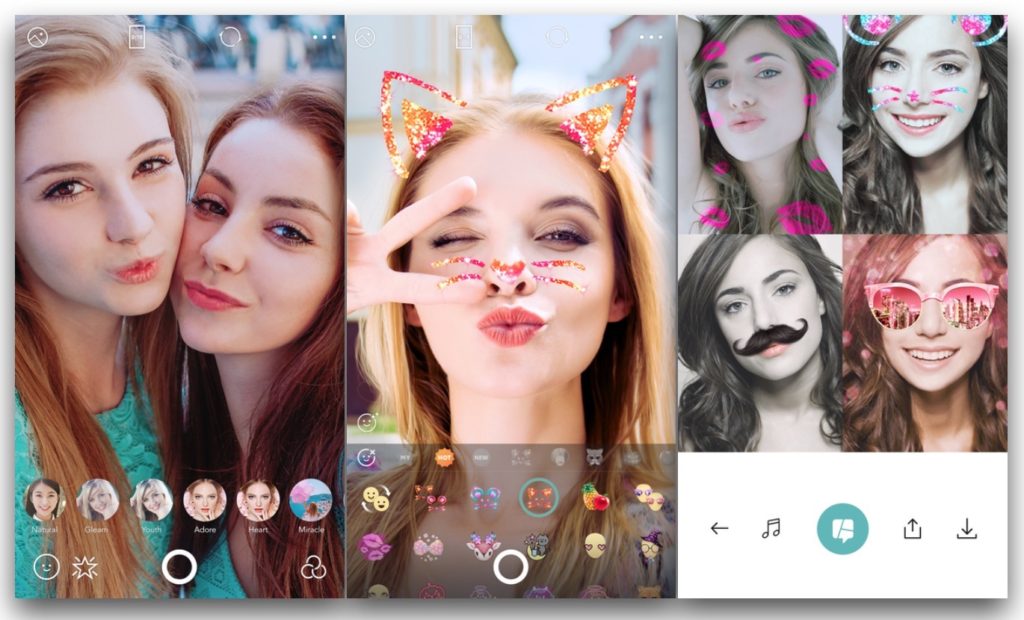Tap the share upload icon
The height and width of the screenshot is (620, 1024).
click(x=912, y=529)
